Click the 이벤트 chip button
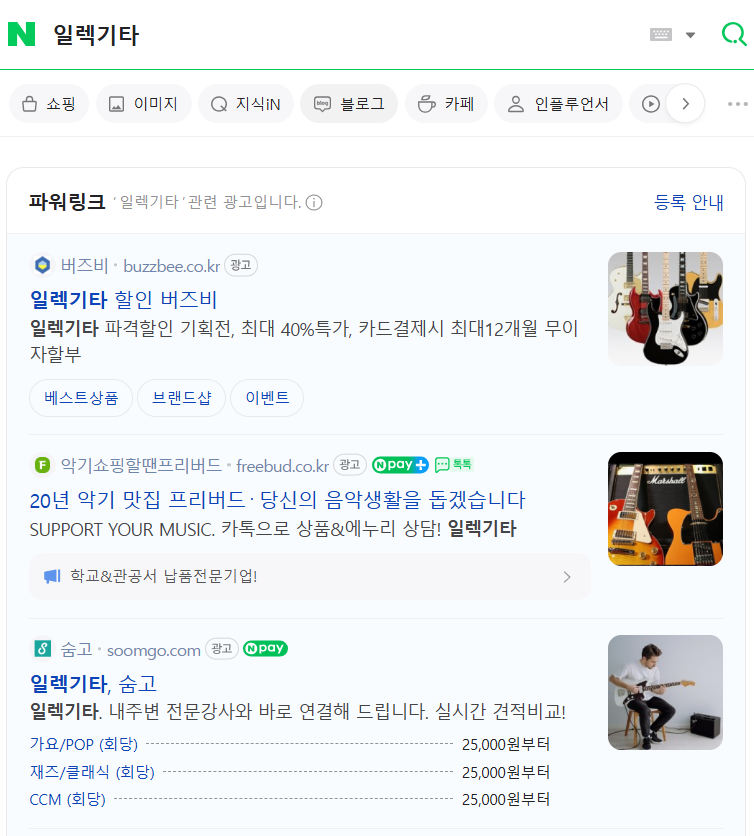The width and height of the screenshot is (754, 836). coord(267,398)
